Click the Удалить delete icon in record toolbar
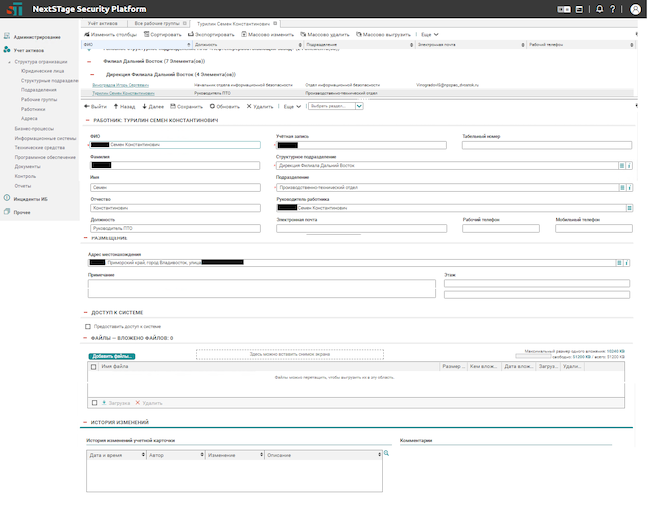The width and height of the screenshot is (650, 506). click(x=249, y=106)
